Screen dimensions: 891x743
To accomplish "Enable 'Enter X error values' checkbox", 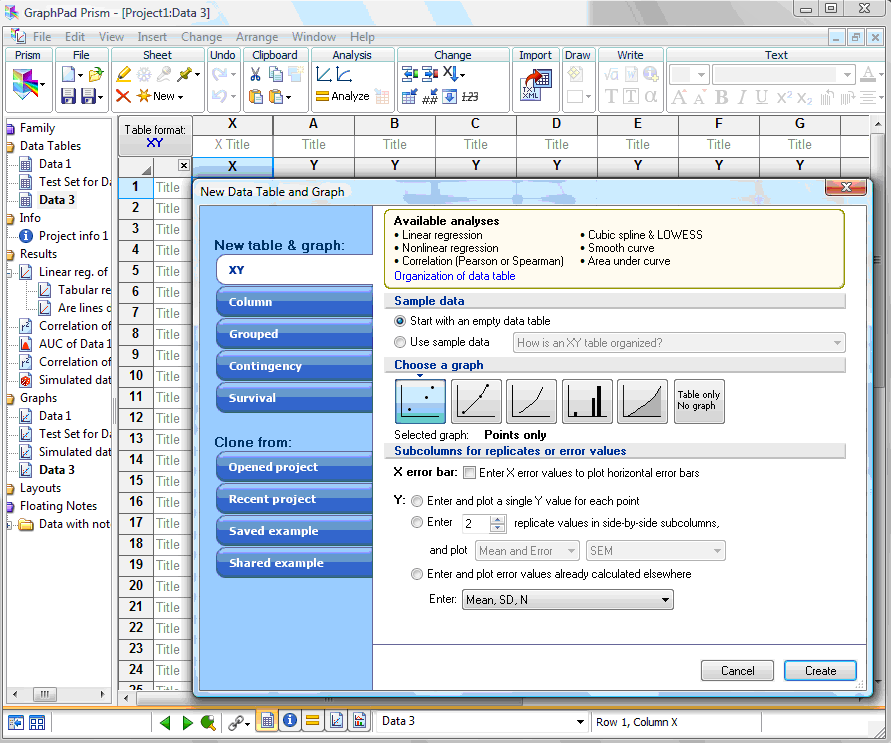I will coord(469,473).
